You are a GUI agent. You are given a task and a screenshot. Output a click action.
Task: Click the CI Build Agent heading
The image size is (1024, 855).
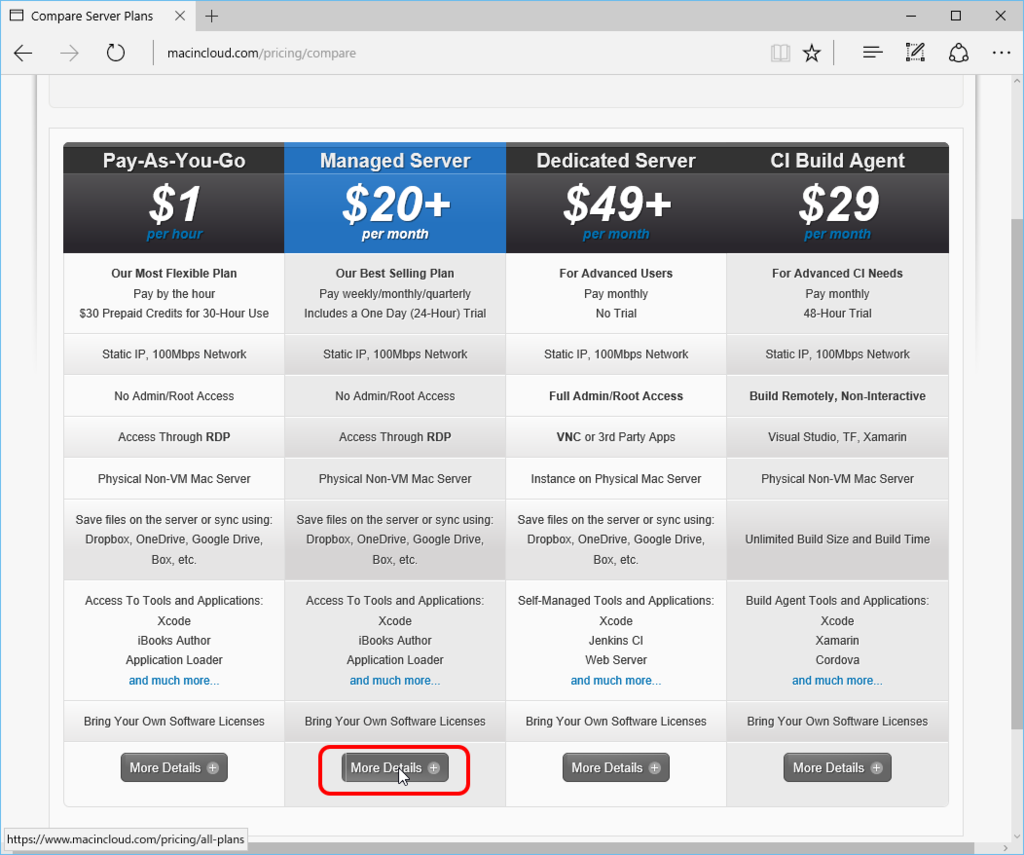(837, 161)
